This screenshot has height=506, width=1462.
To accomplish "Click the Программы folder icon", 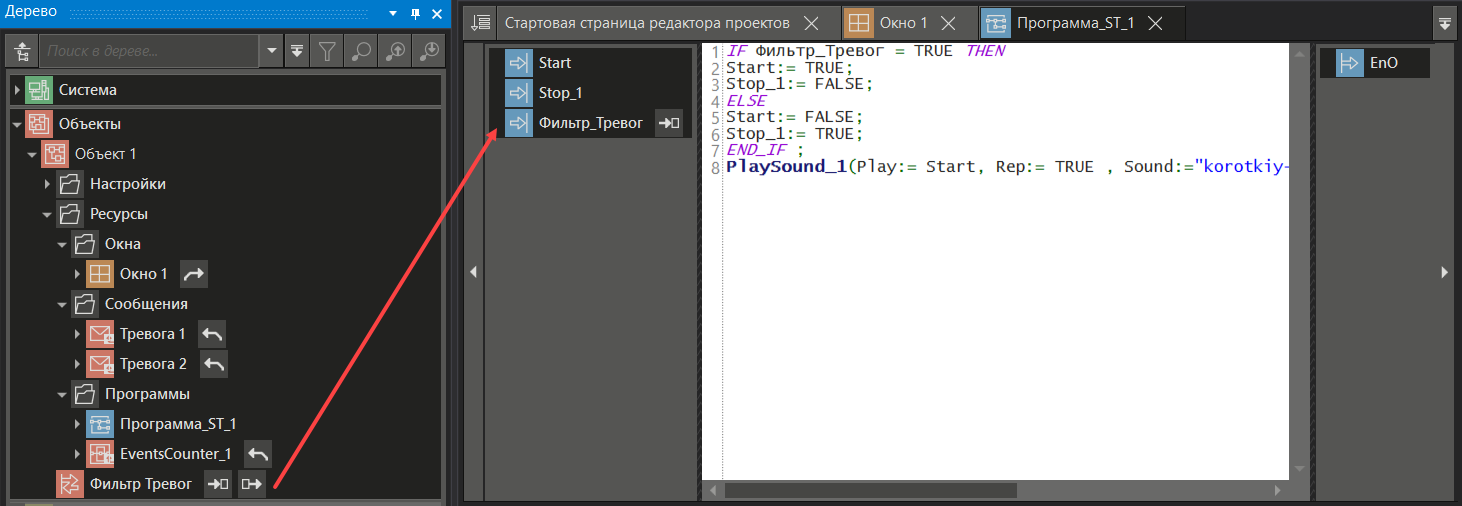I will coord(85,394).
